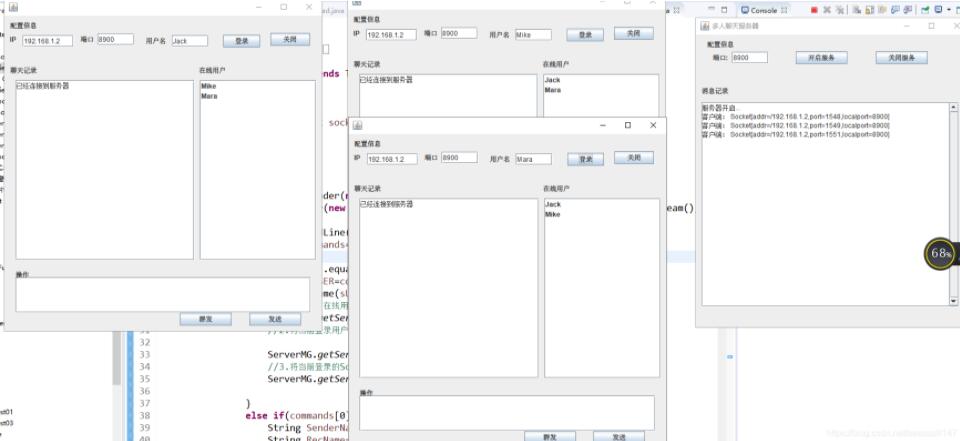Click 发送 button in Mara's window
The height and width of the screenshot is (441, 960).
(619, 437)
